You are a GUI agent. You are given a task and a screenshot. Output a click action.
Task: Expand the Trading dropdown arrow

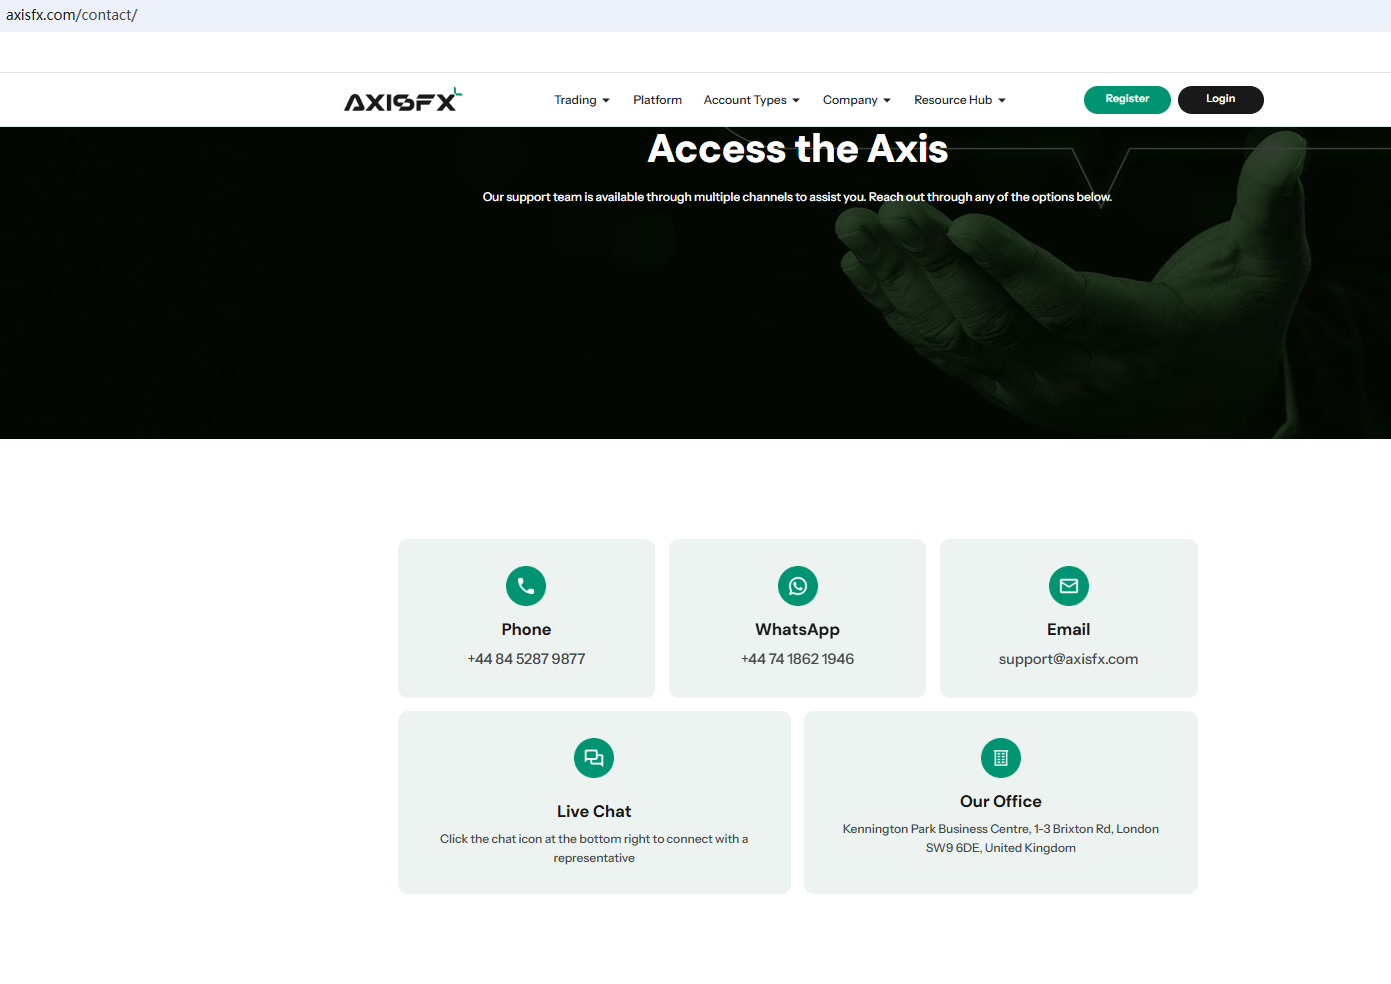click(606, 101)
